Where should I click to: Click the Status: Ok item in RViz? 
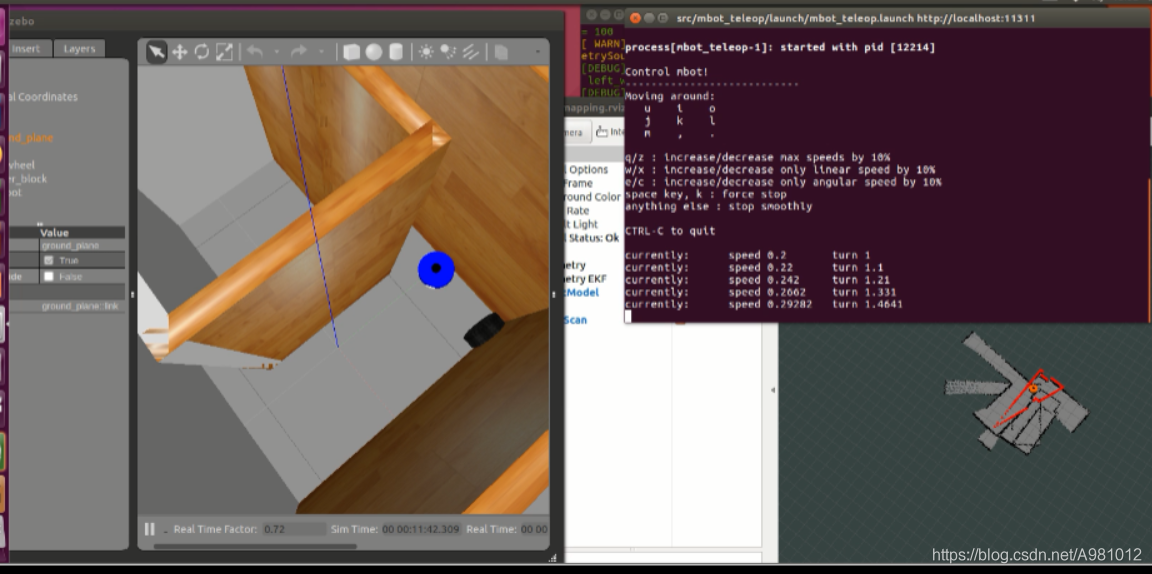(x=594, y=238)
